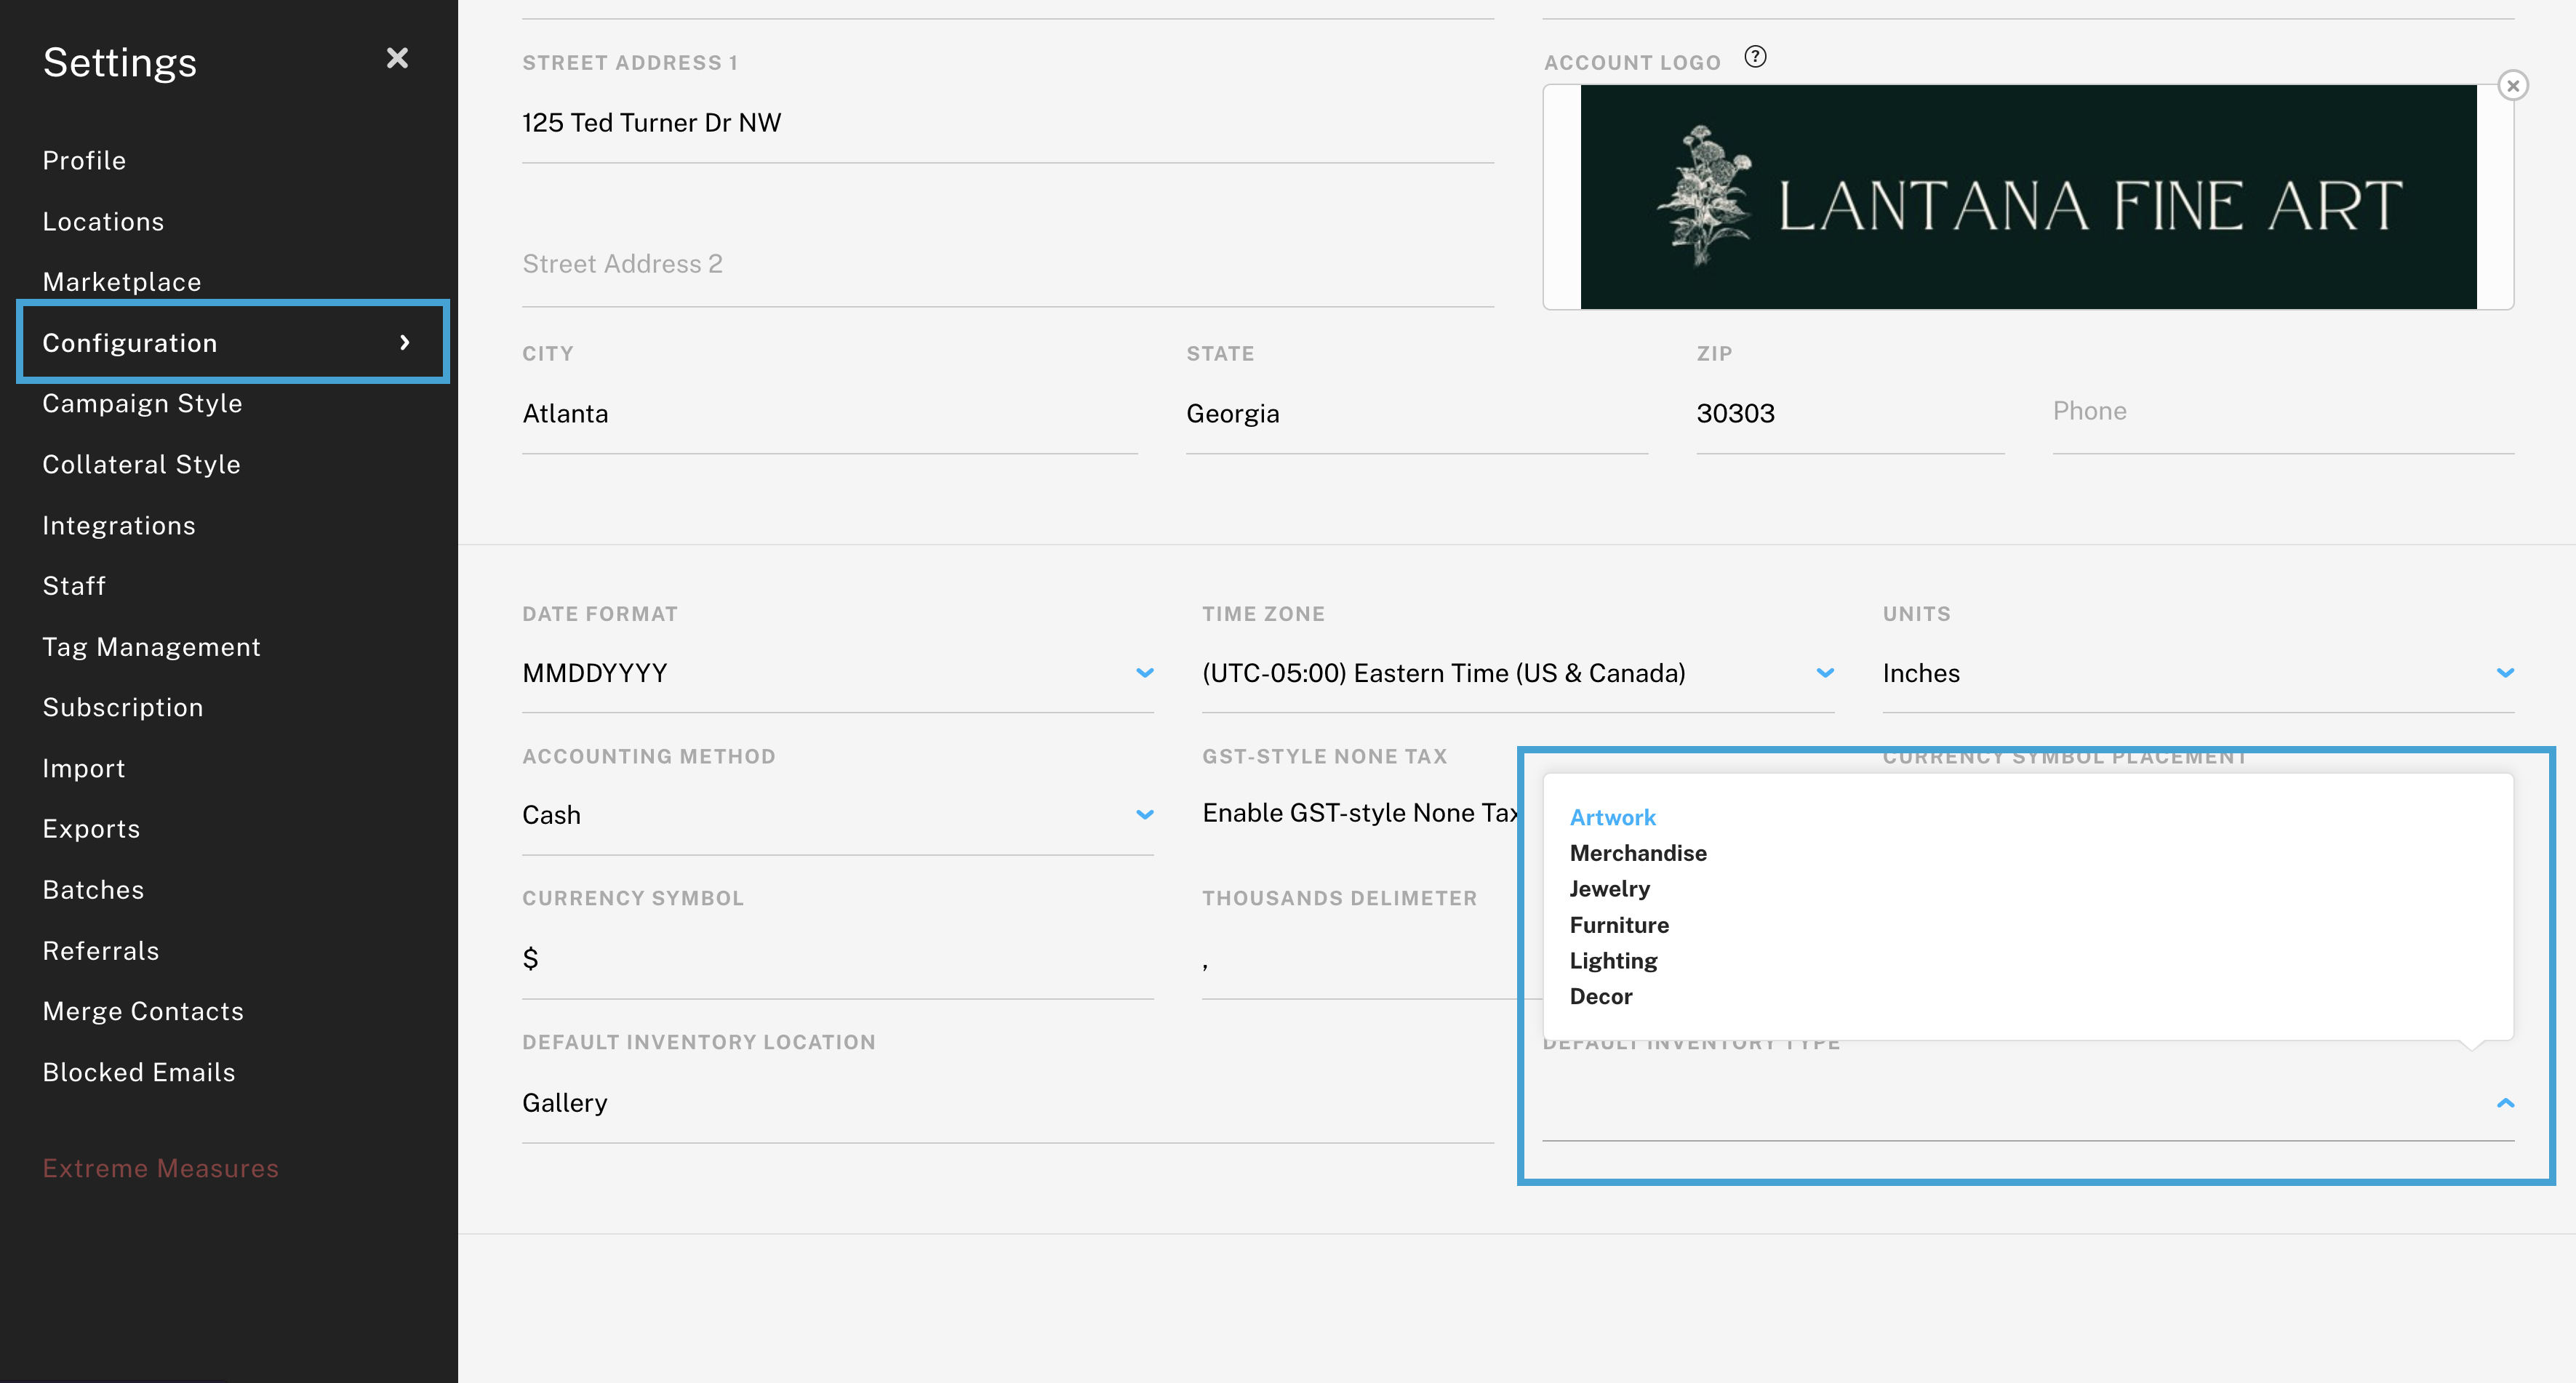This screenshot has height=1383, width=2576.
Task: Pick Artwork as default inventory type
Action: pos(1612,817)
